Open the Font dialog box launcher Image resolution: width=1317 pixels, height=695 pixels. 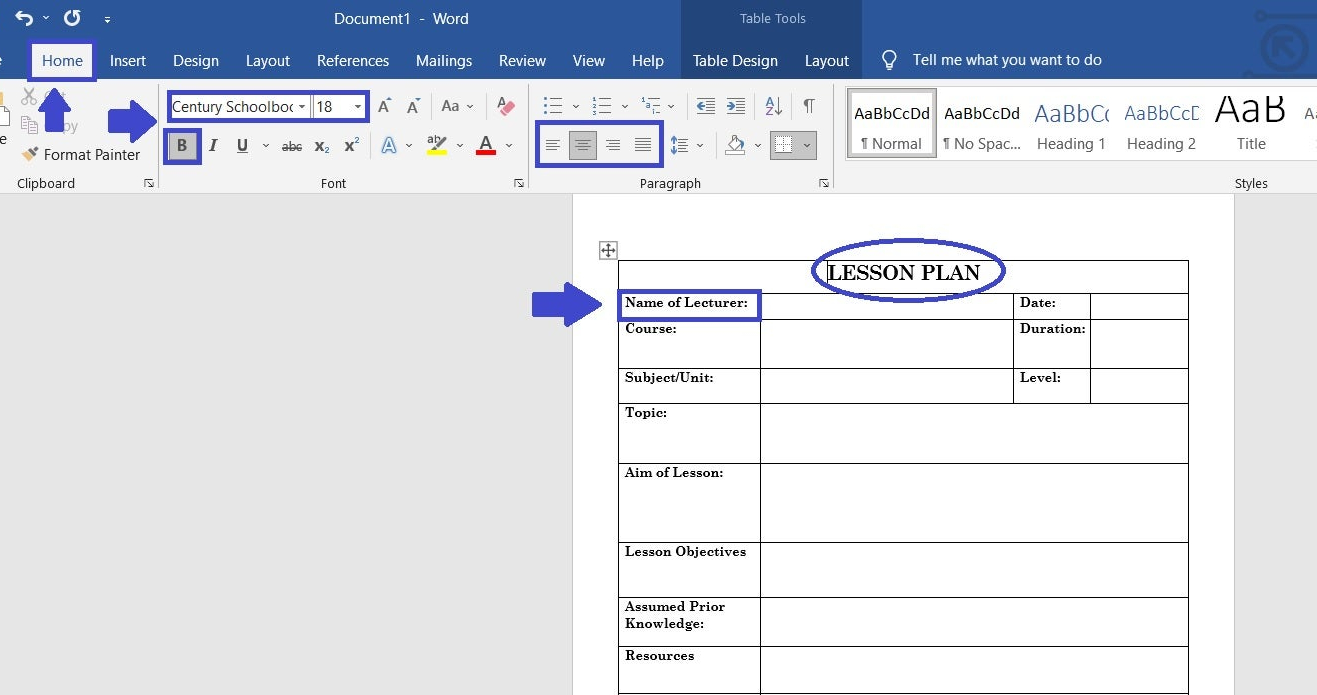pyautogui.click(x=518, y=183)
